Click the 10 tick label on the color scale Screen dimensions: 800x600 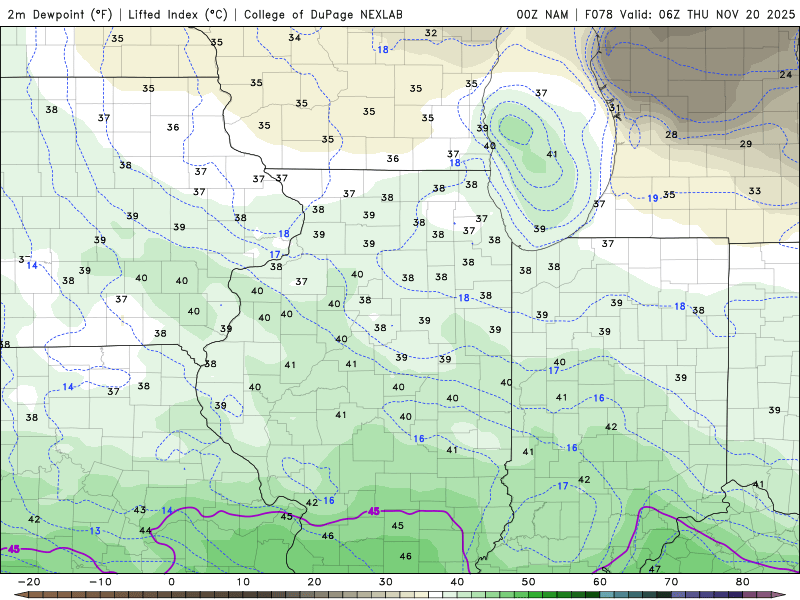[x=243, y=582]
